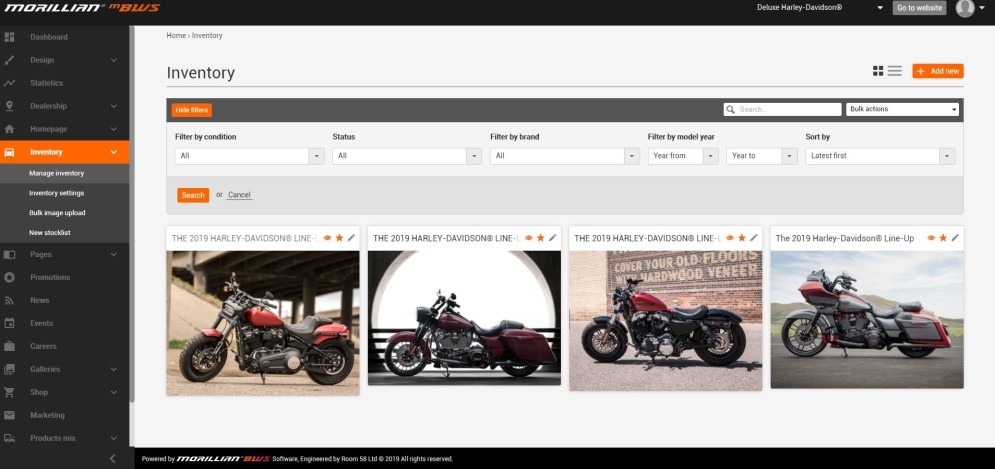
Task: Click the Careers briefcase icon
Action: pyautogui.click(x=10, y=346)
